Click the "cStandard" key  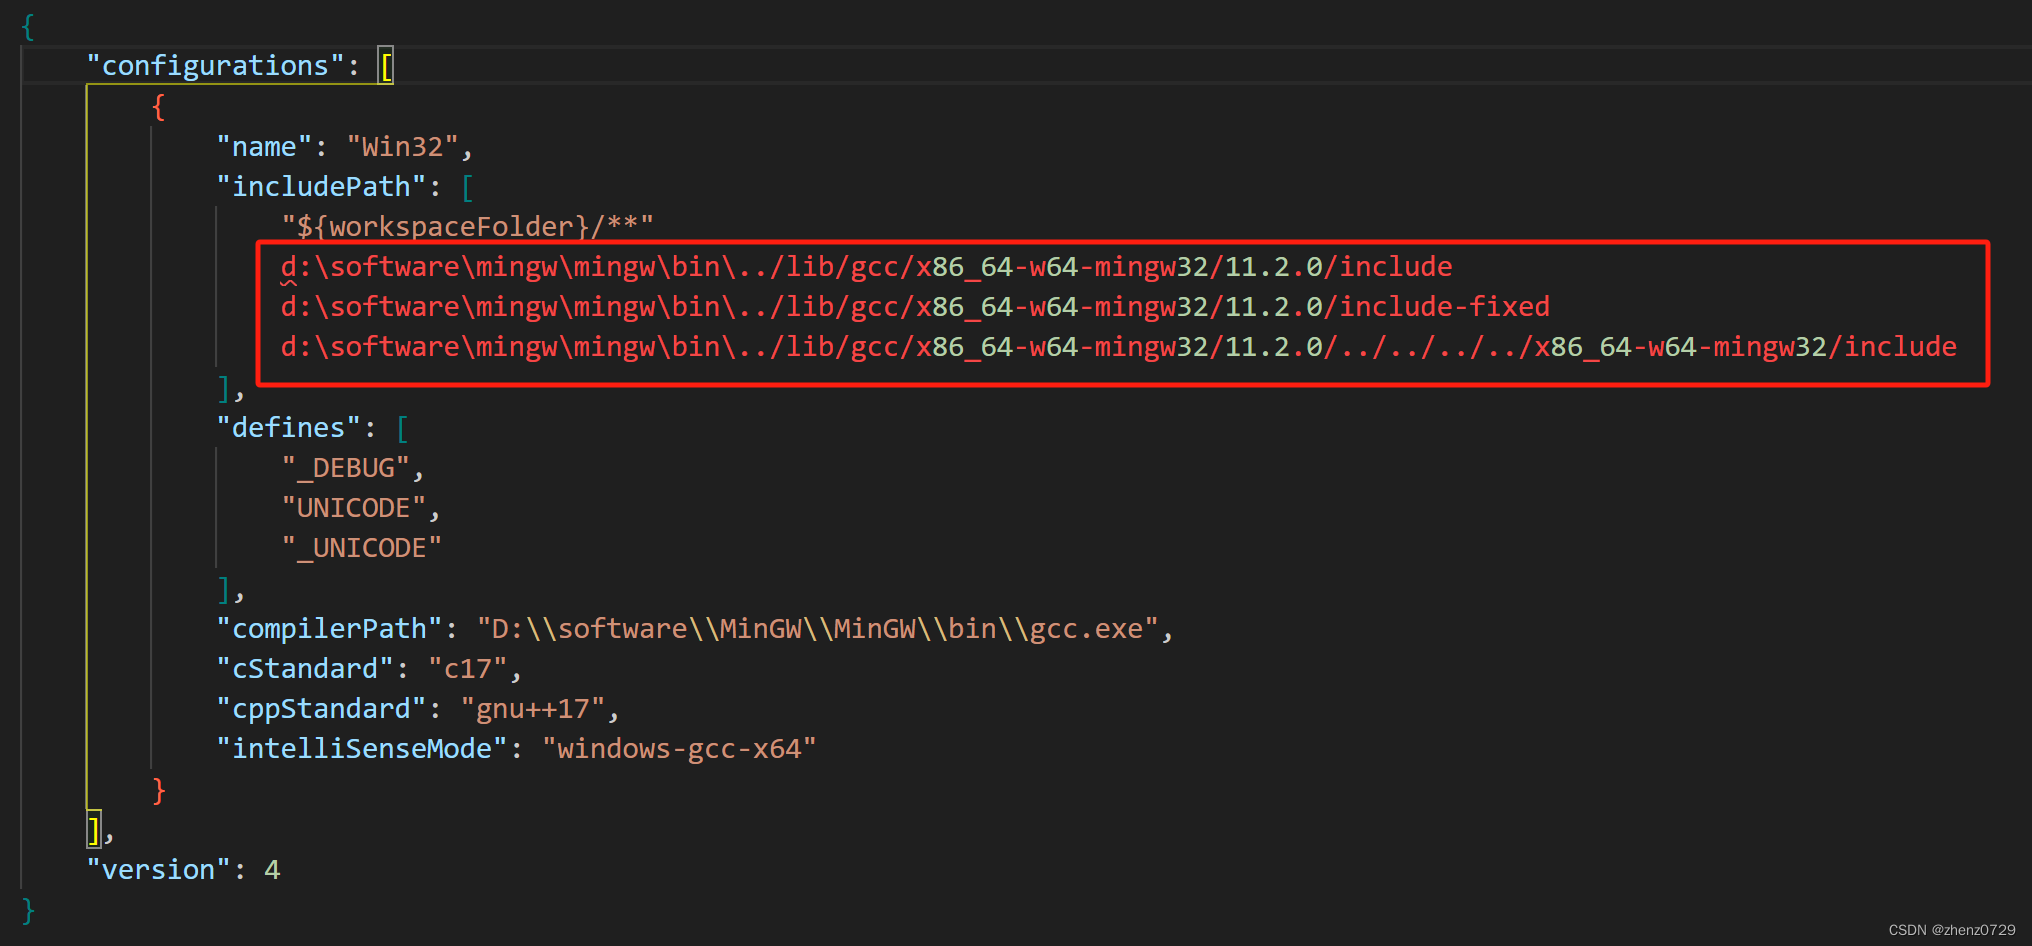coord(305,669)
